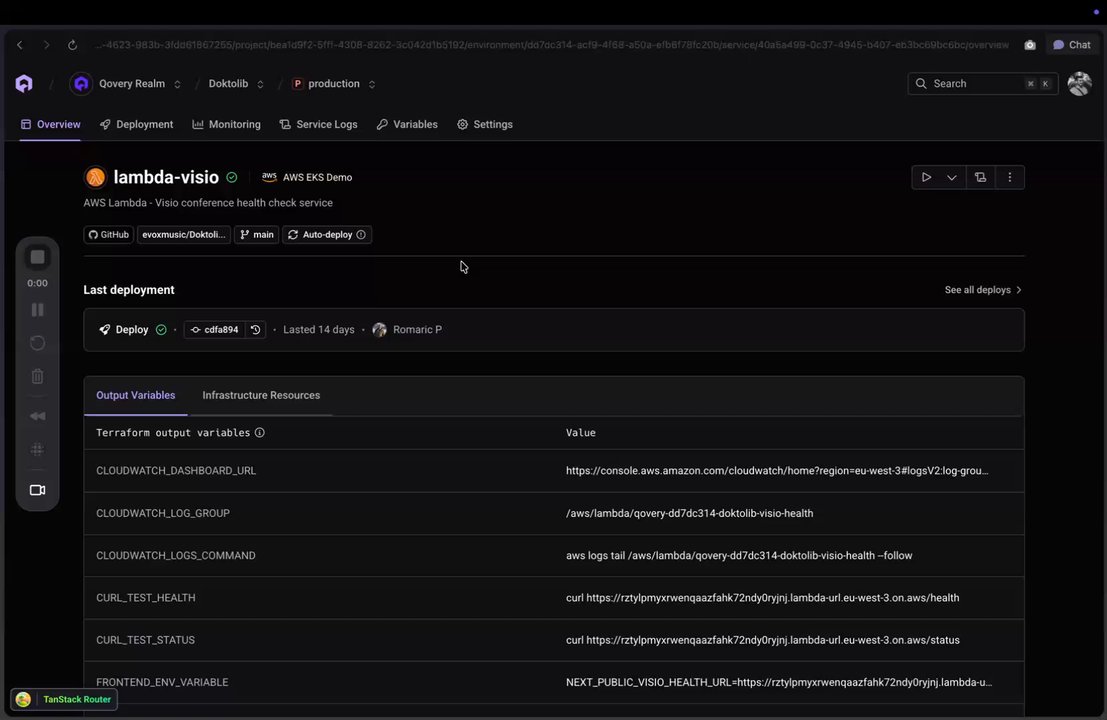Click the FRONTEND_ENV_VARIABLE value

click(x=779, y=683)
